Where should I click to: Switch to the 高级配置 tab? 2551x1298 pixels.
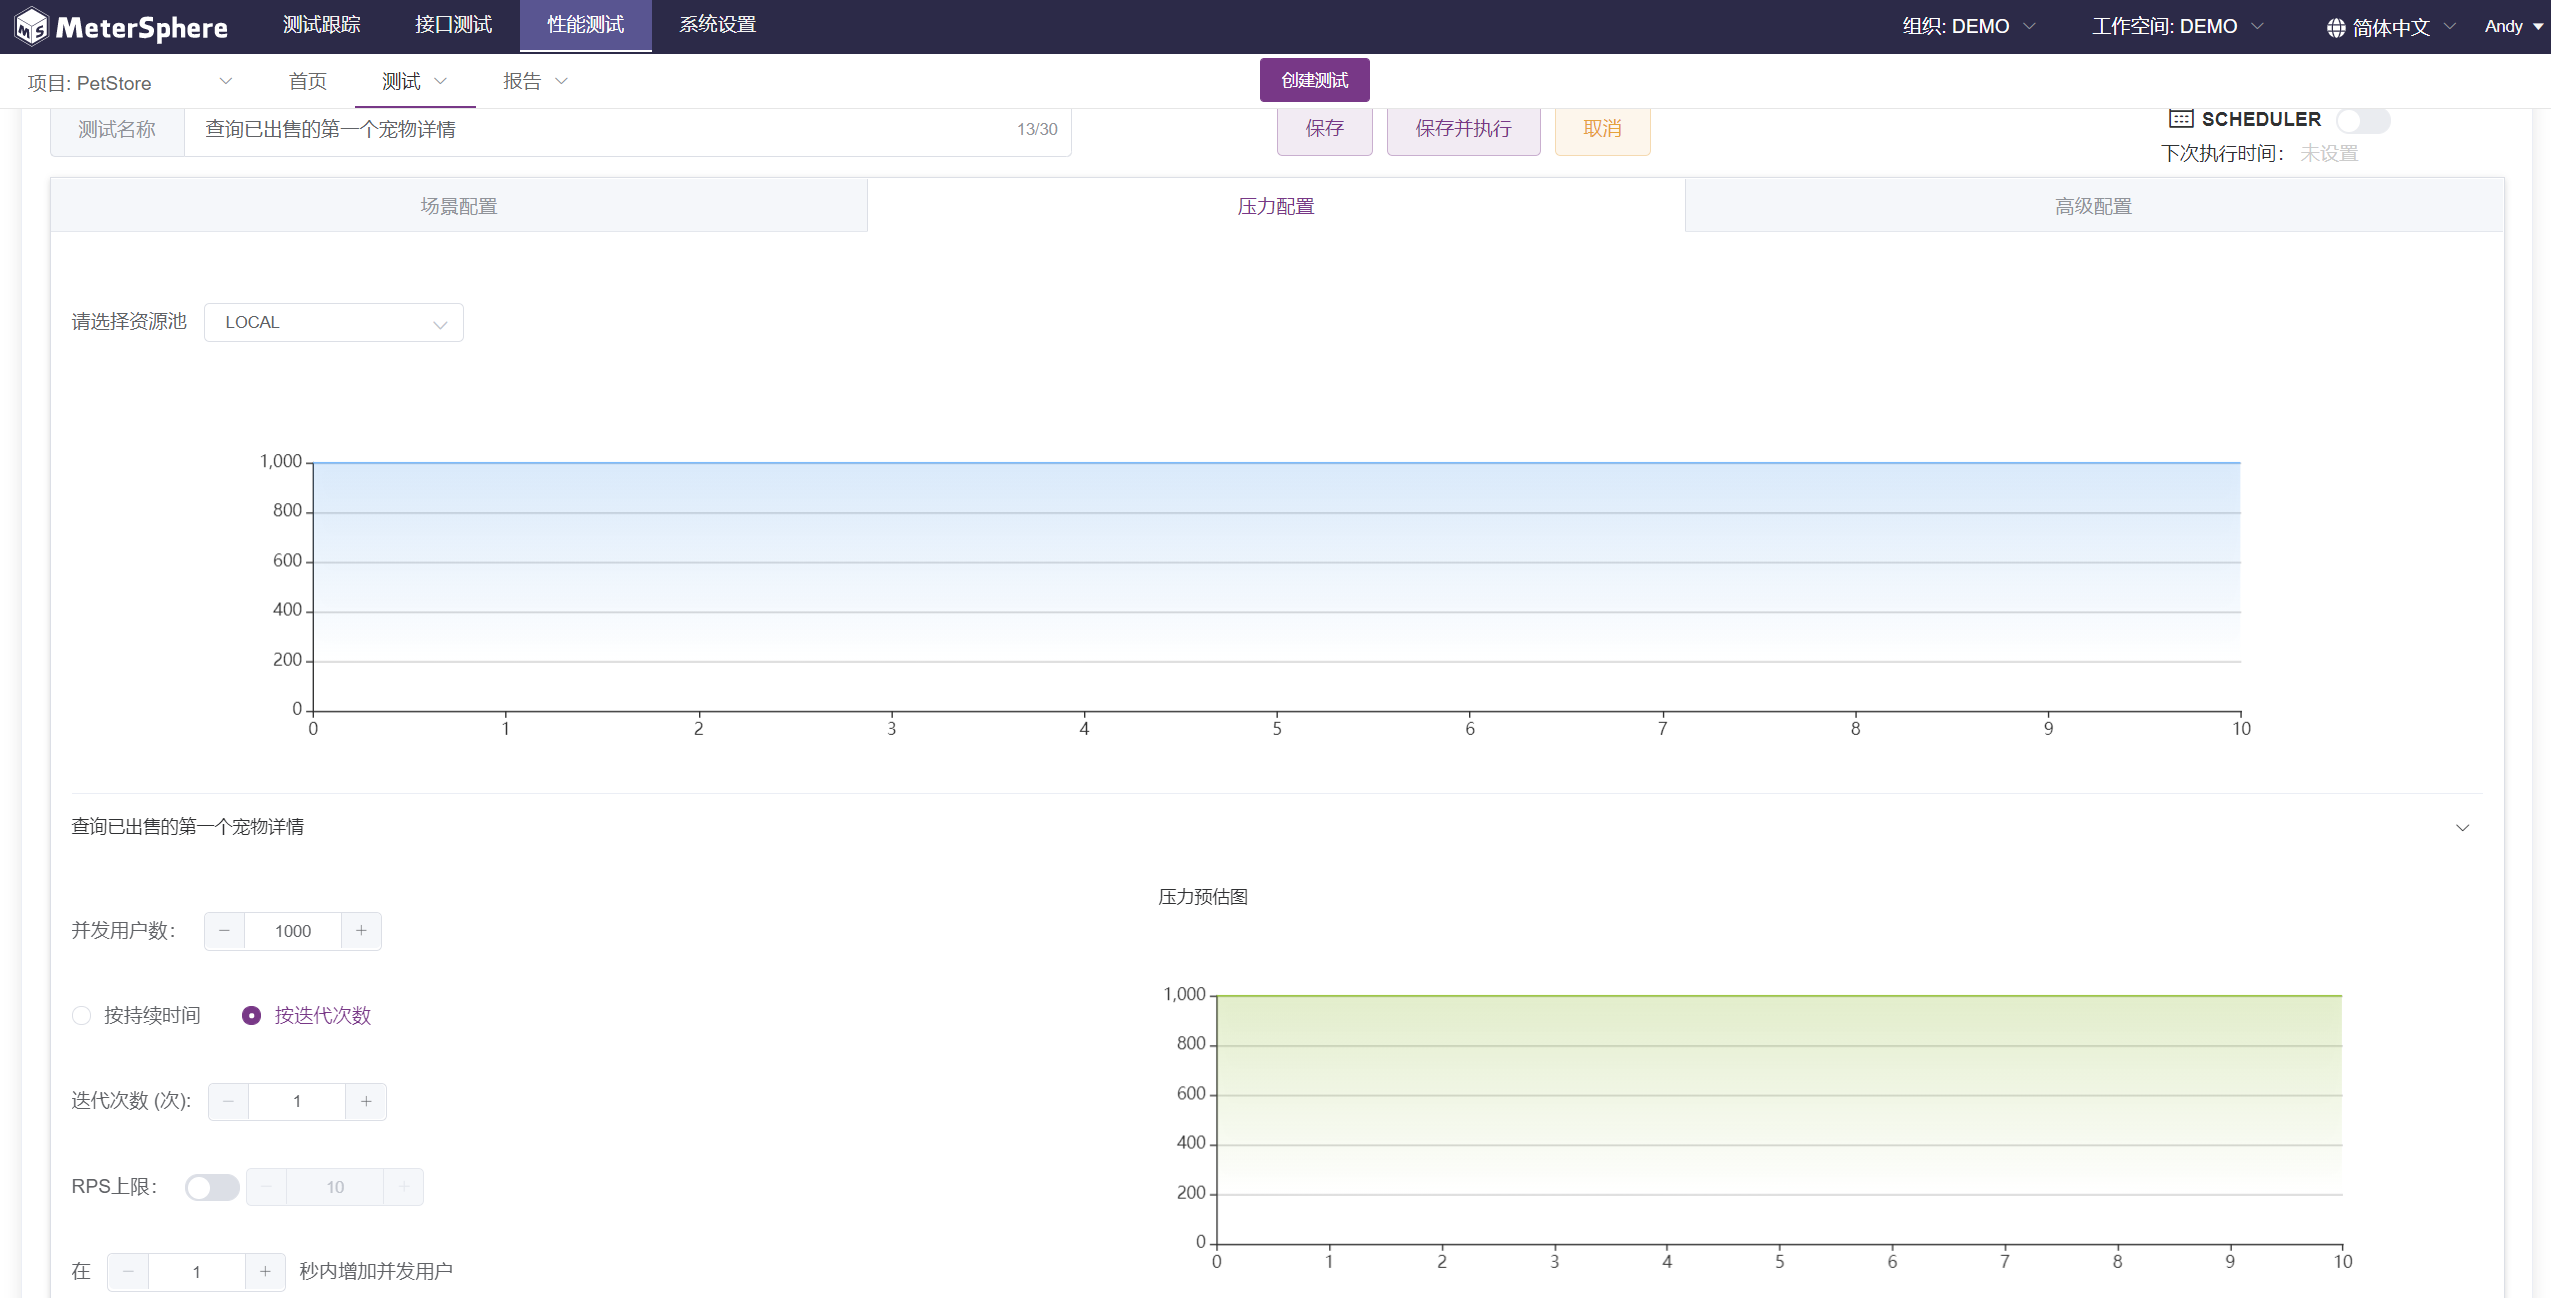click(2094, 206)
